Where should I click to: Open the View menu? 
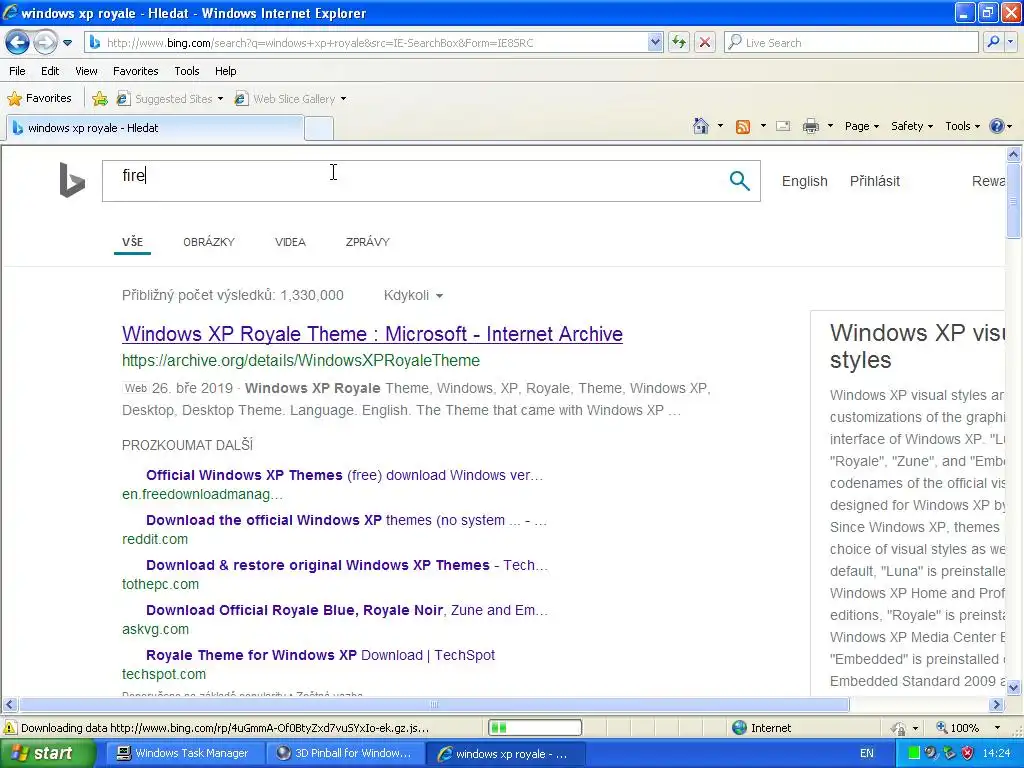coord(86,71)
